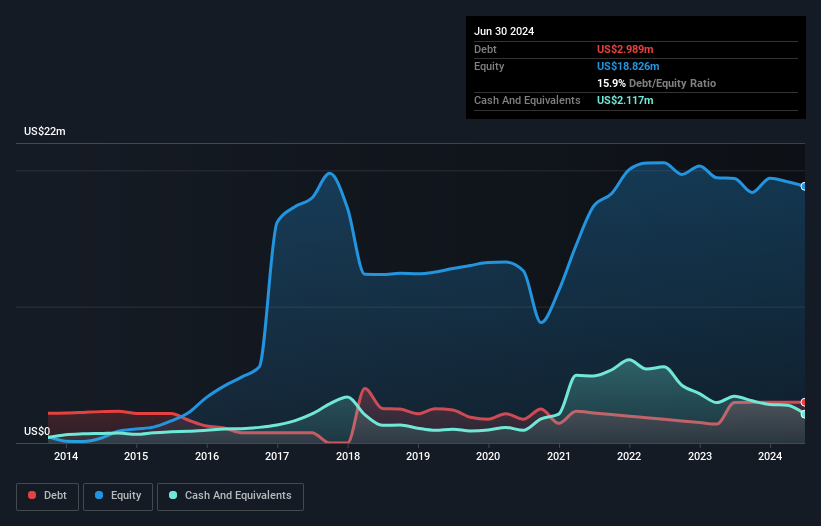Click the blue Equity legend dot
This screenshot has width=821, height=526.
pyautogui.click(x=99, y=495)
